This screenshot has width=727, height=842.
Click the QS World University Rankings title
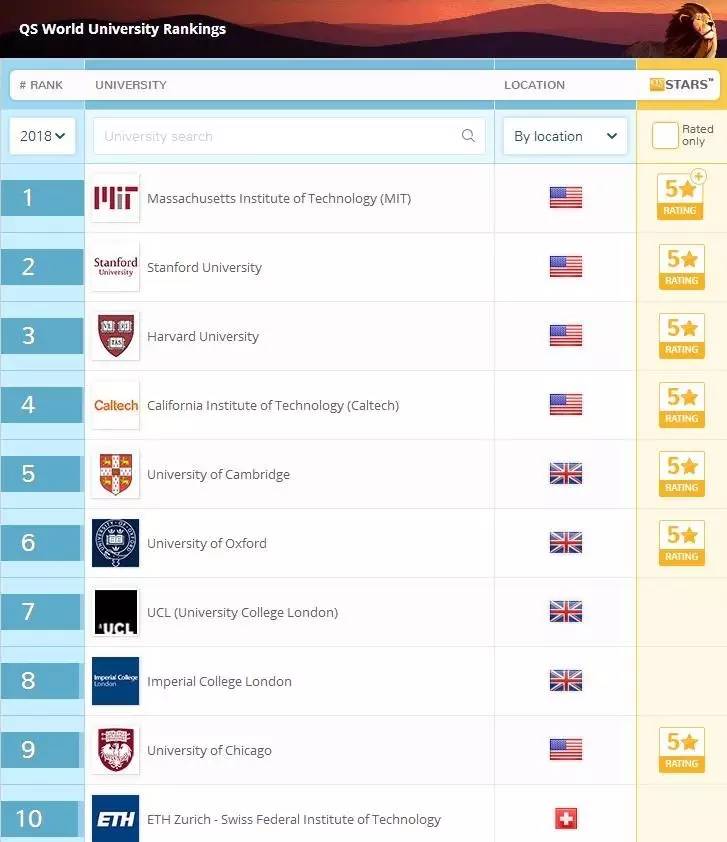coord(122,28)
